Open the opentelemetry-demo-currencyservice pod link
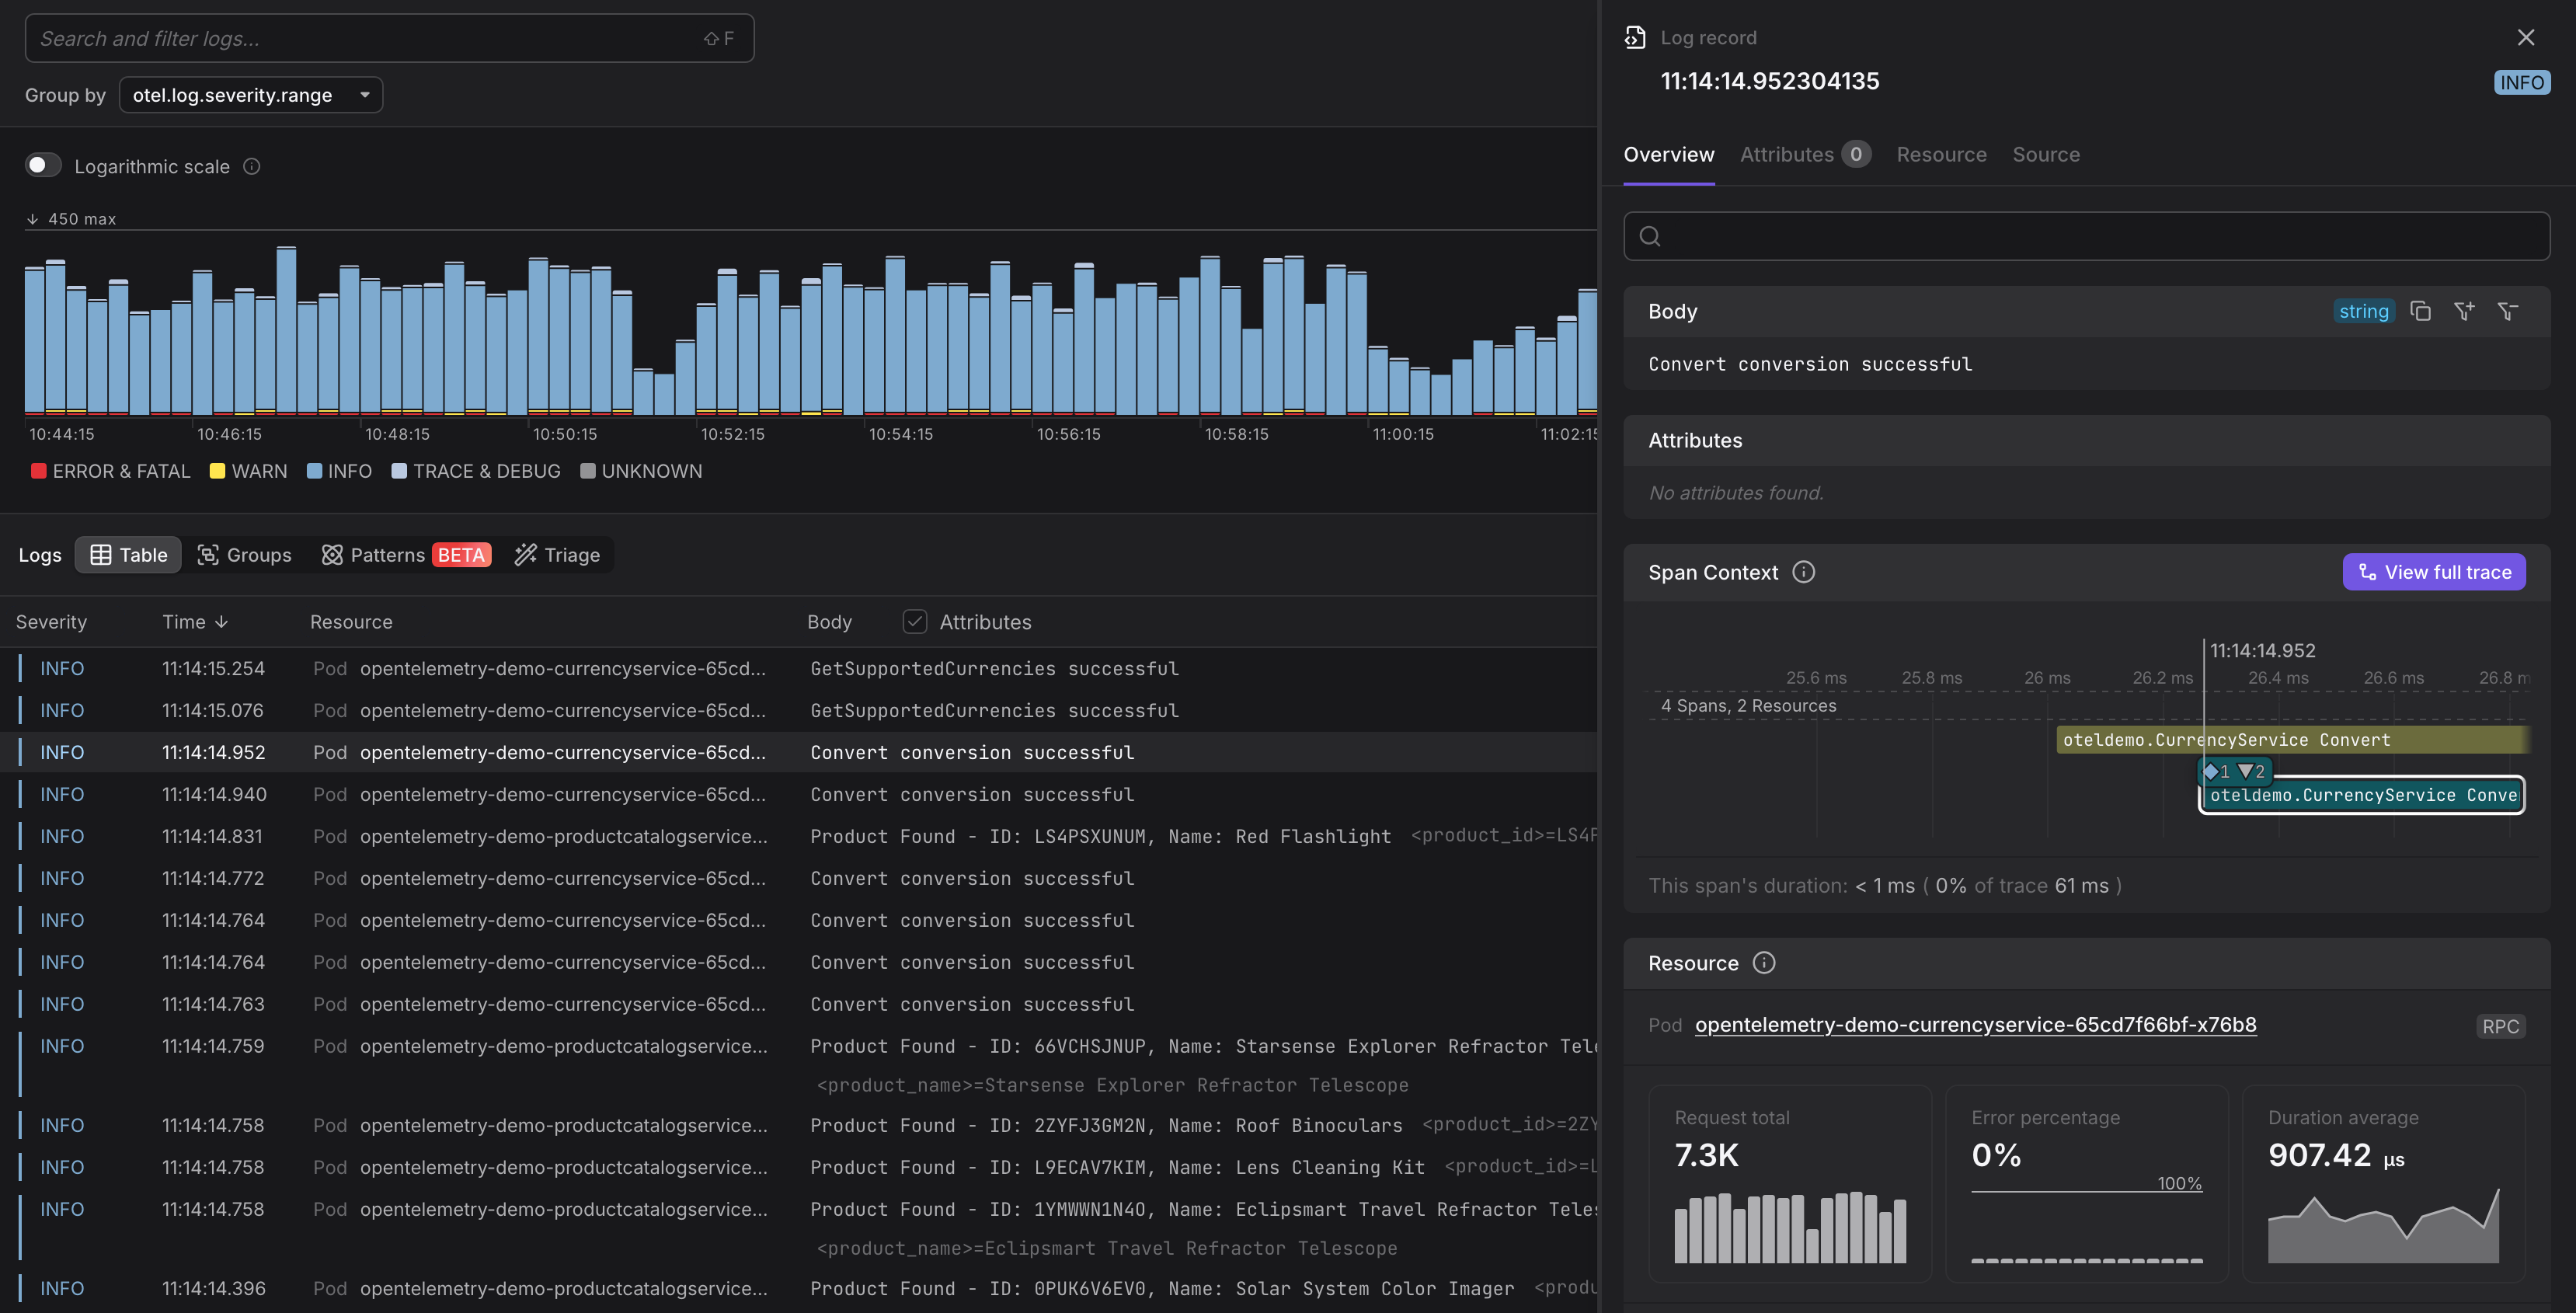 point(1975,1025)
